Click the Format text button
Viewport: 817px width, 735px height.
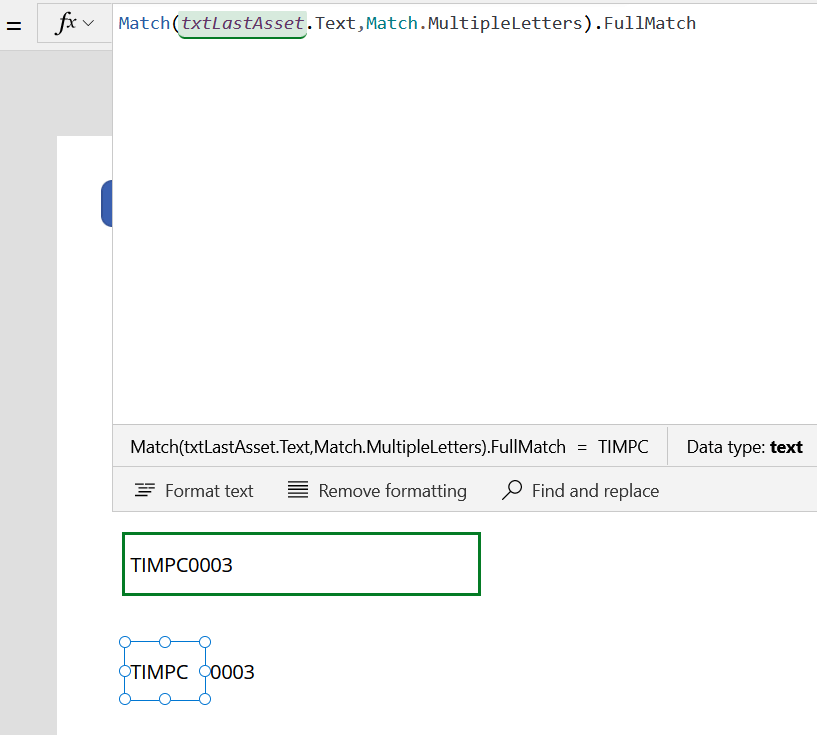pos(194,491)
